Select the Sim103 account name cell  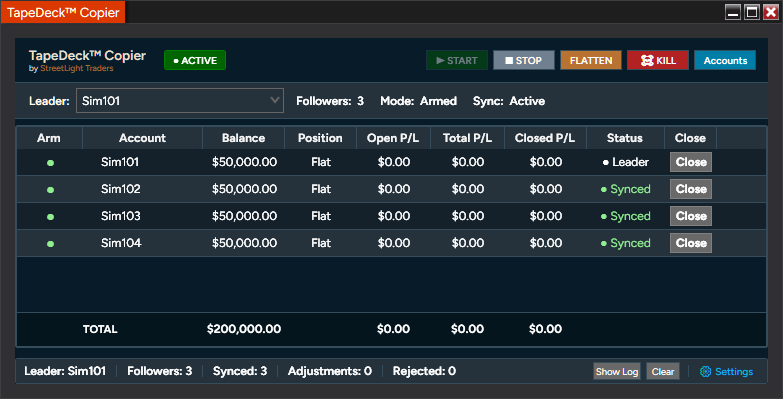pyautogui.click(x=121, y=216)
